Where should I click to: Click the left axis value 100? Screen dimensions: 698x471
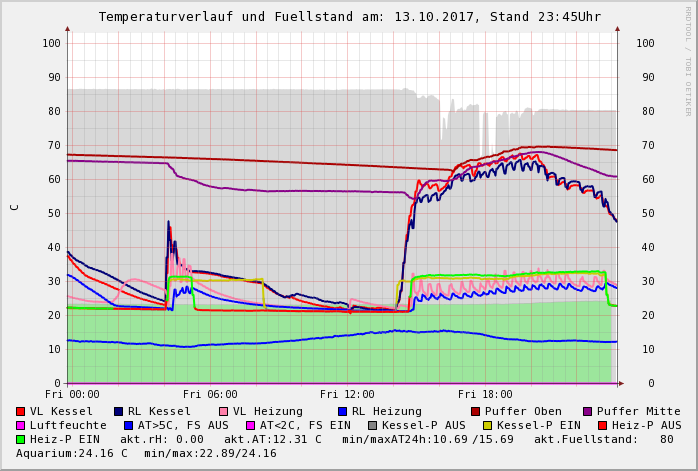(52, 43)
